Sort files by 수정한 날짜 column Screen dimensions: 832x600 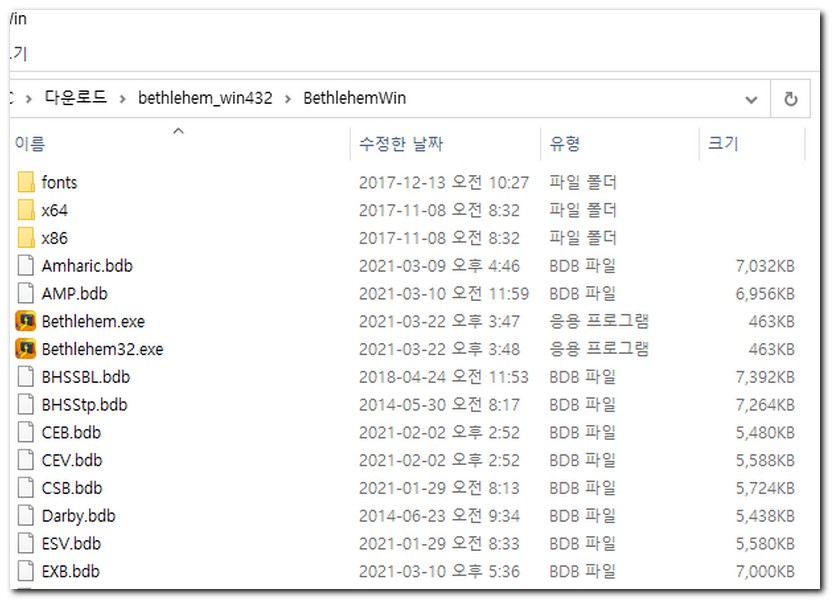401,144
